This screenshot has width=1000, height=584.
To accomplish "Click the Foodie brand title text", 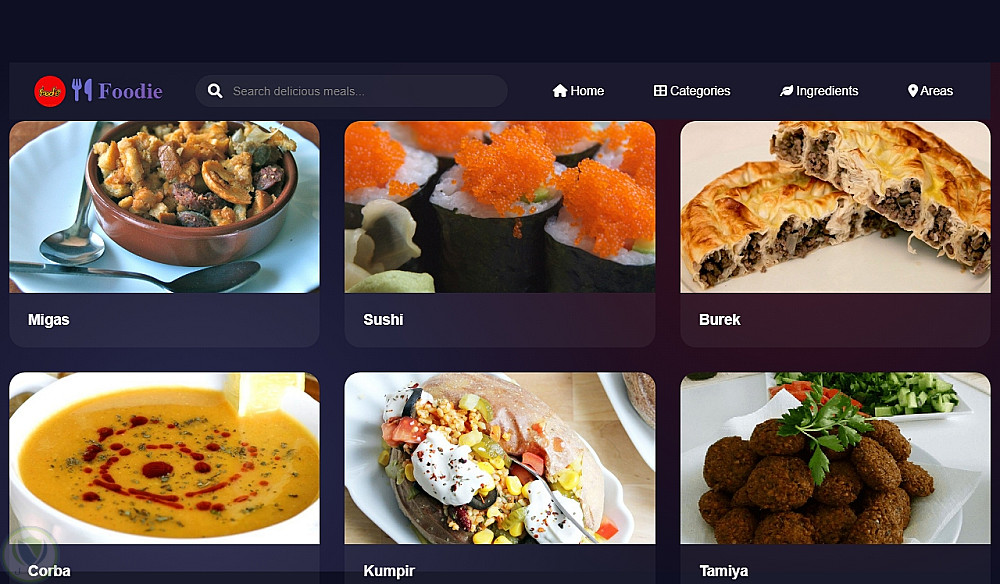I will coord(131,91).
